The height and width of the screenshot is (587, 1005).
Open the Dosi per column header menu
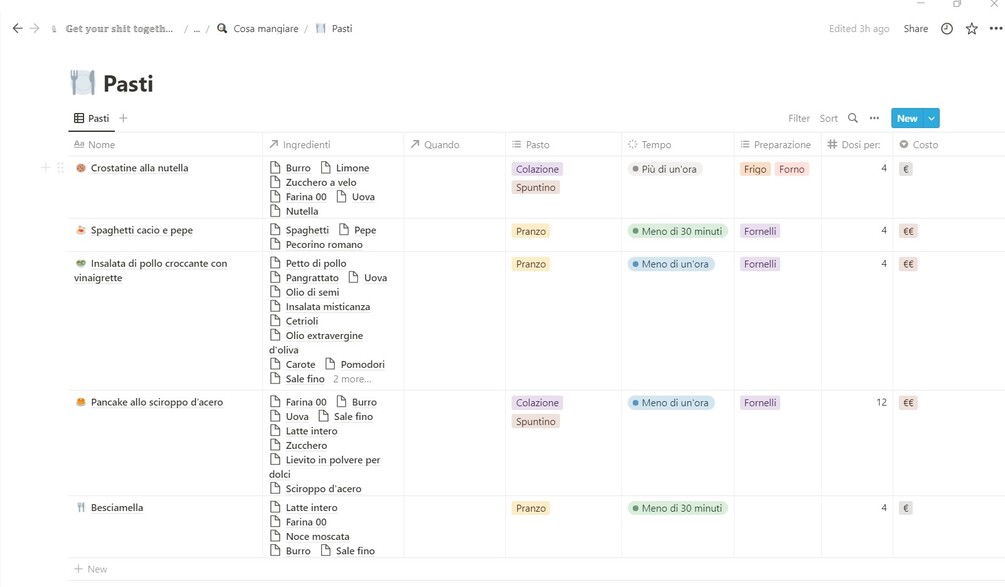click(x=857, y=145)
